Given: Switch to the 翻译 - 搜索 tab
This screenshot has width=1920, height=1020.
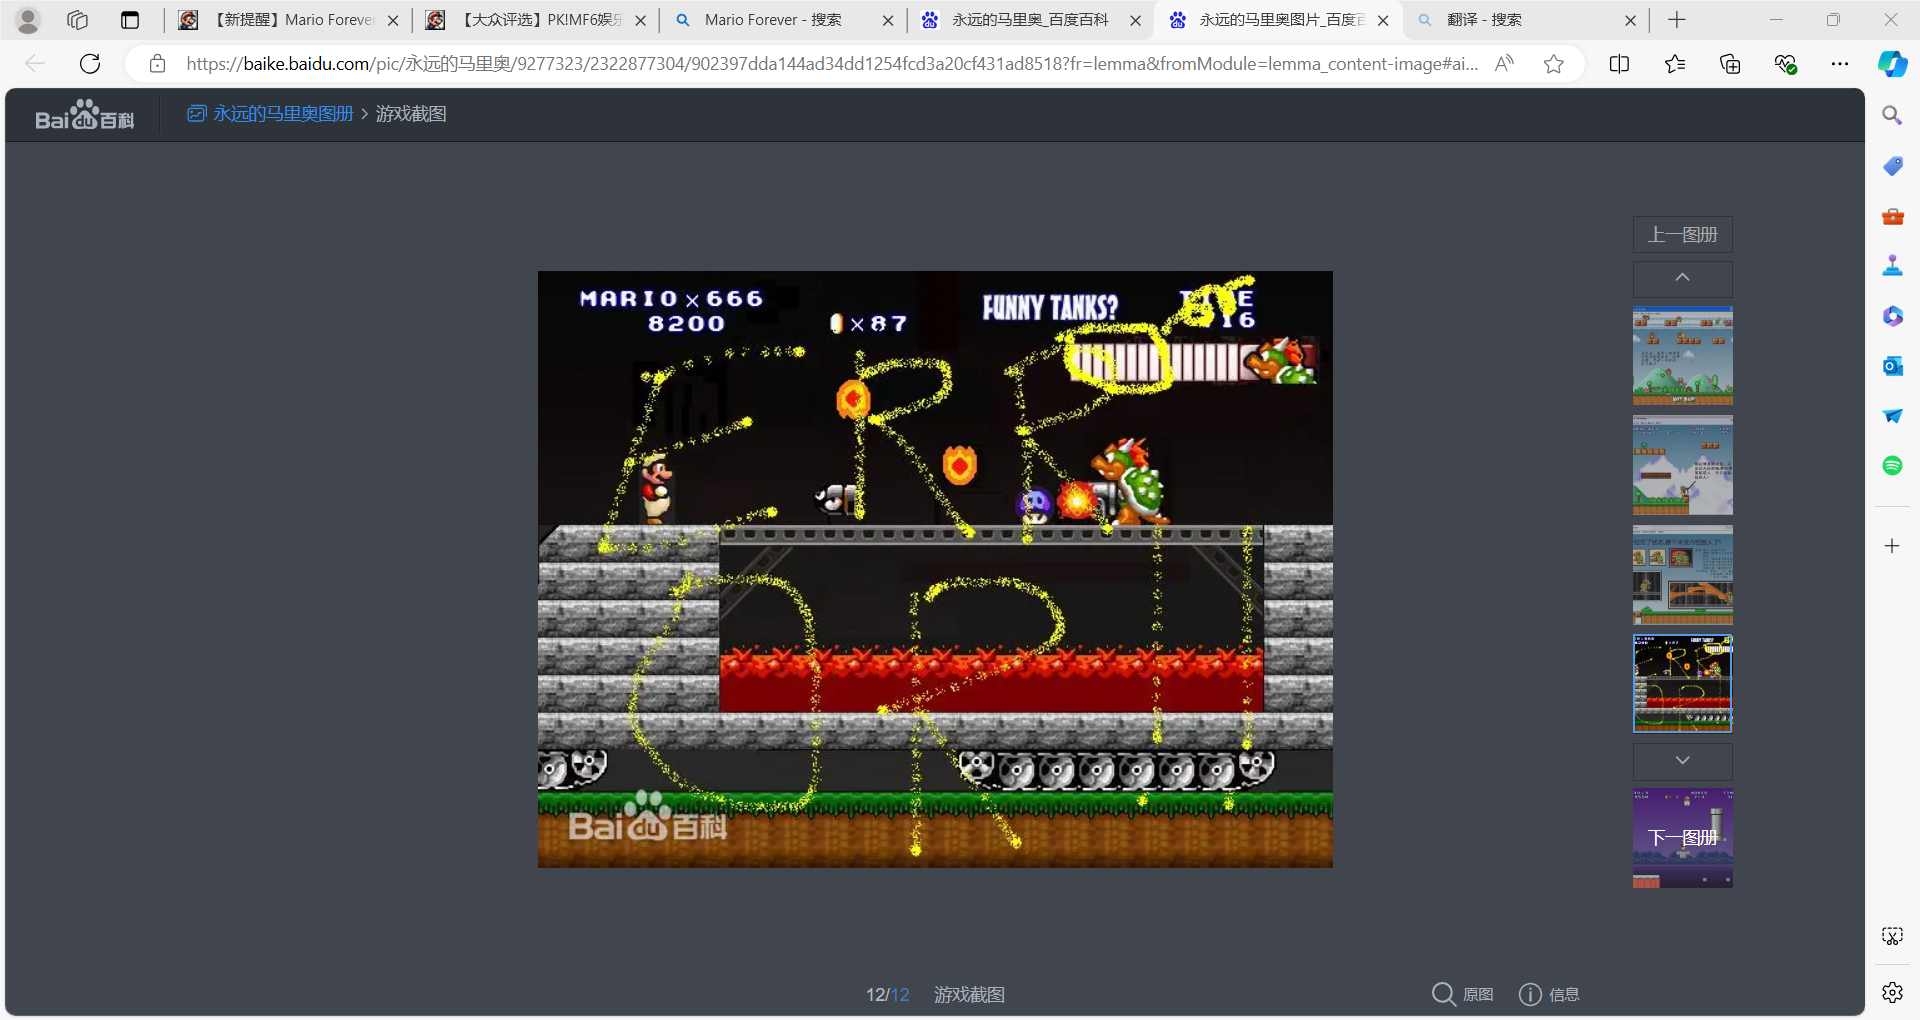Looking at the screenshot, I should coord(1525,20).
